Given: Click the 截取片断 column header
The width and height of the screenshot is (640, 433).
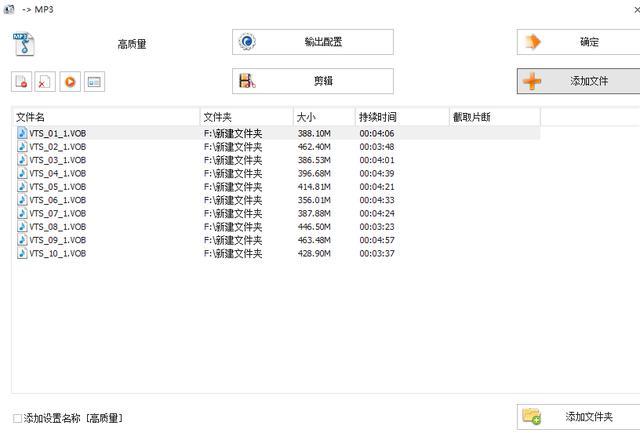Looking at the screenshot, I should tap(495, 117).
